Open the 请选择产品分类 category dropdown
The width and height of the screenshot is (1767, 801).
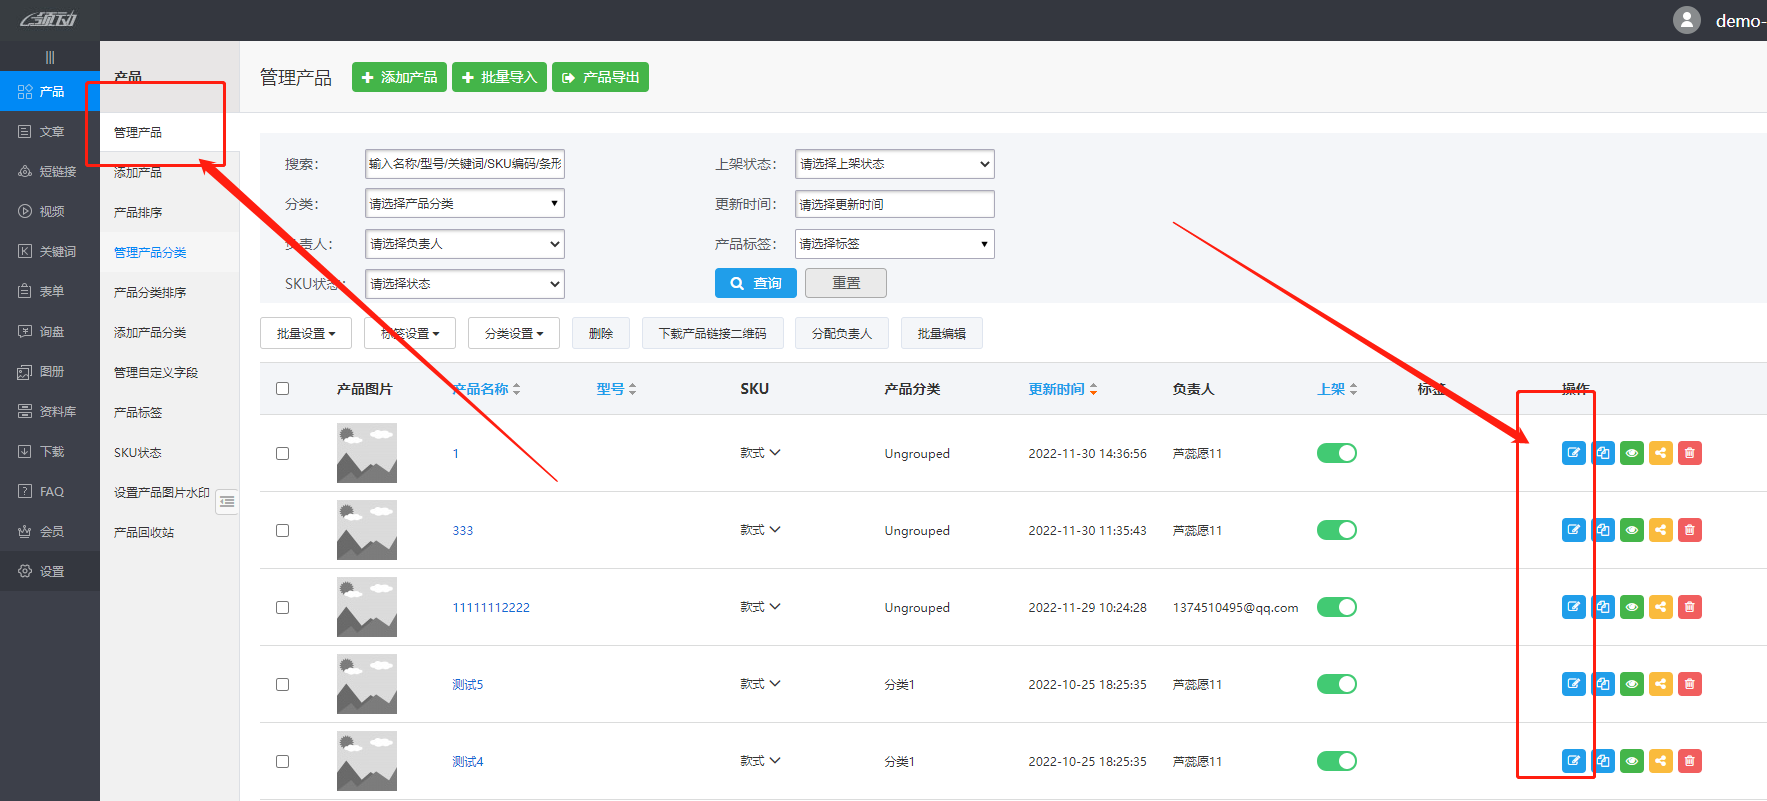pos(464,204)
